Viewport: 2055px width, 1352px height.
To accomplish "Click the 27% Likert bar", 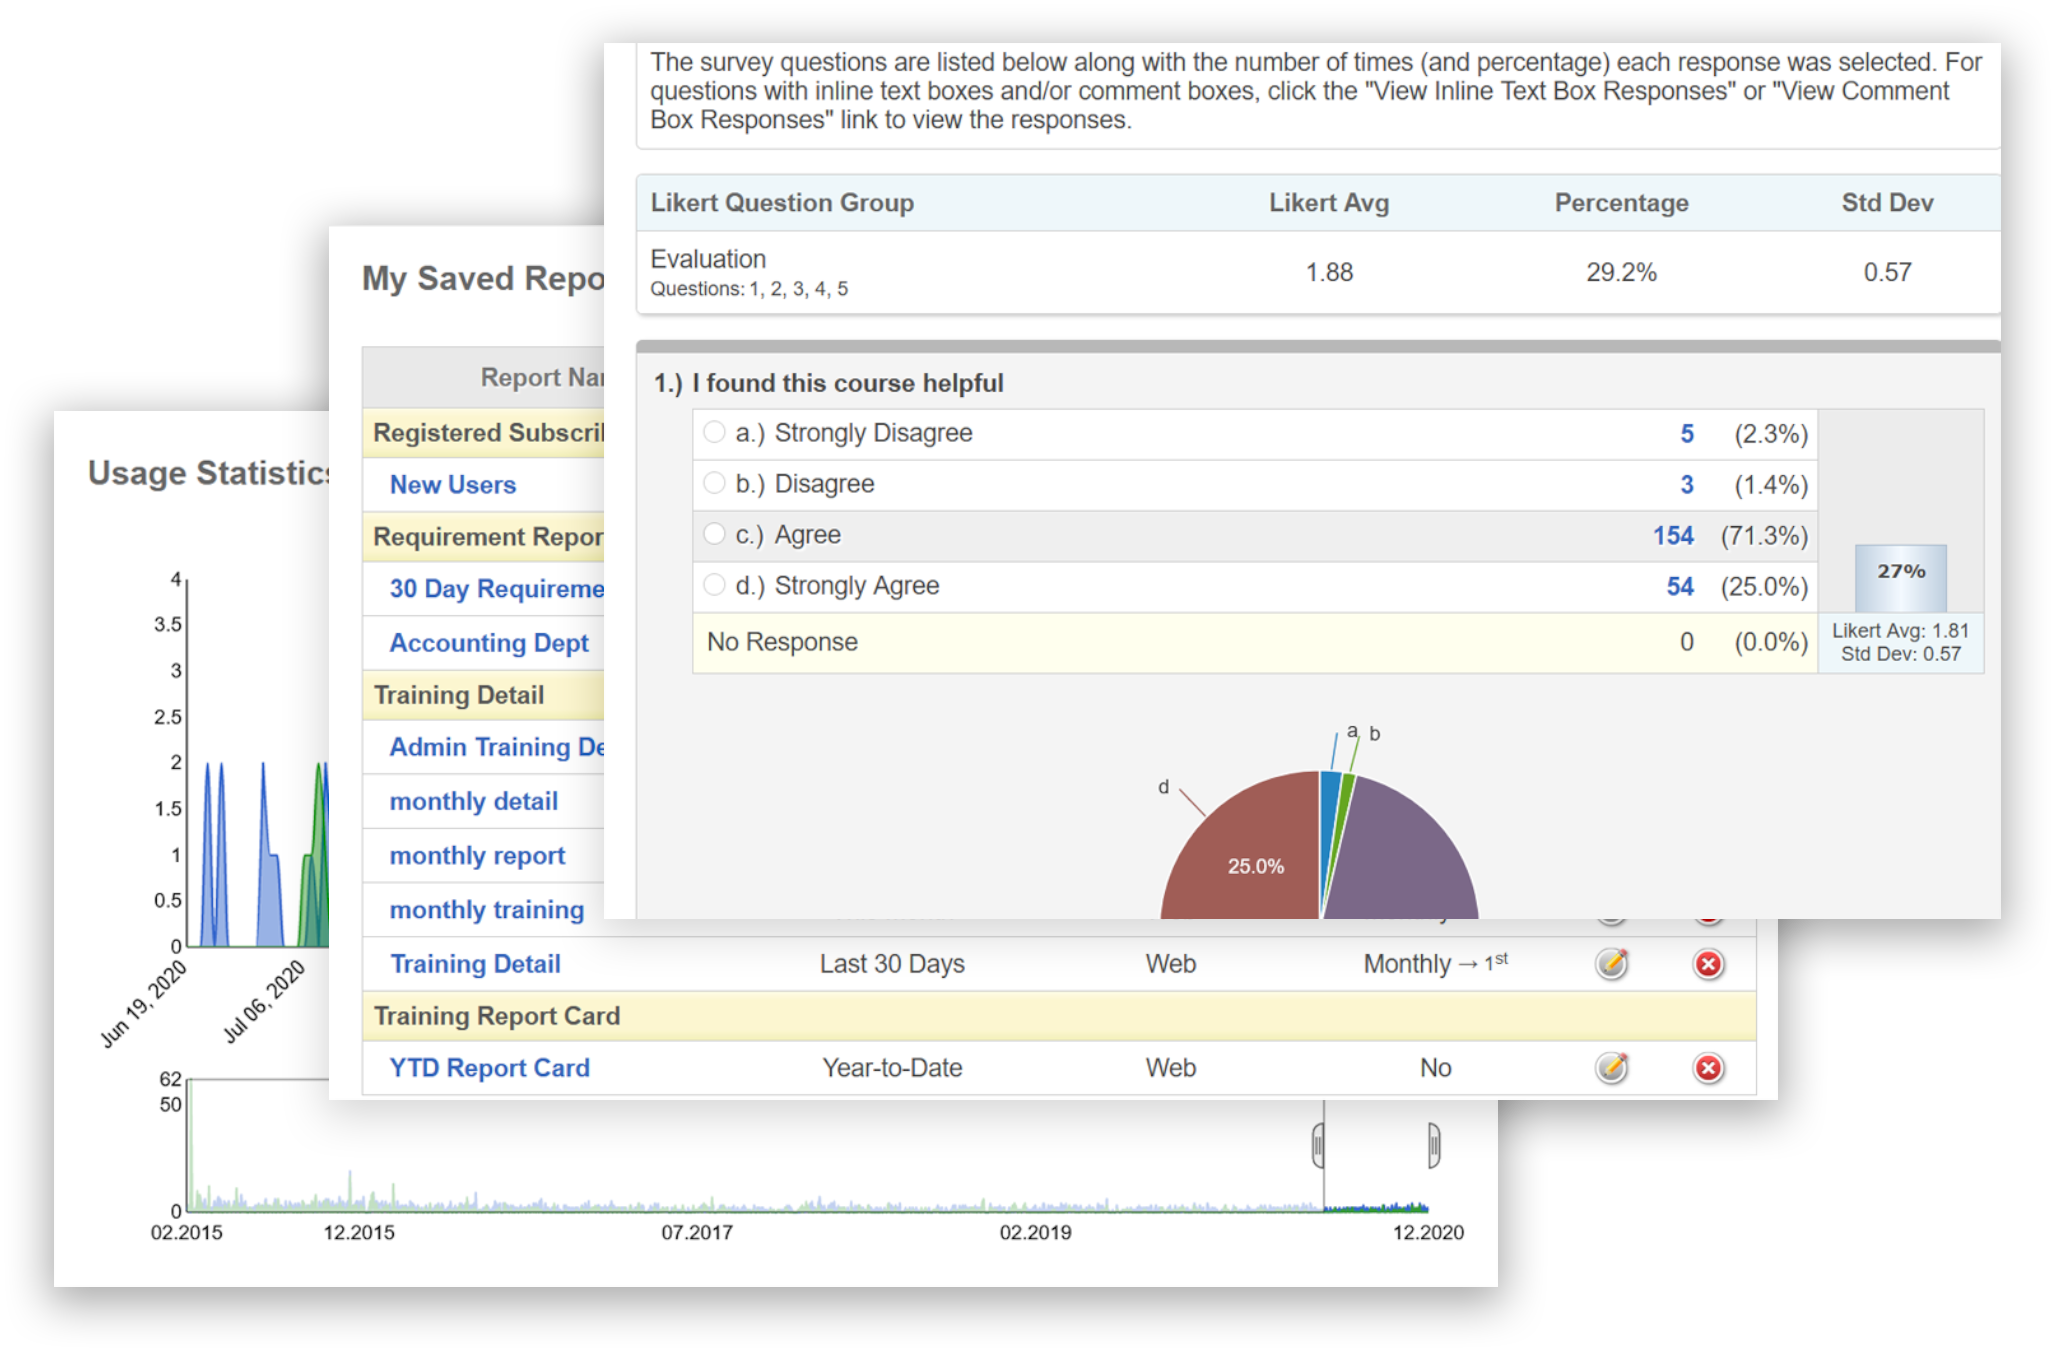I will point(1900,579).
